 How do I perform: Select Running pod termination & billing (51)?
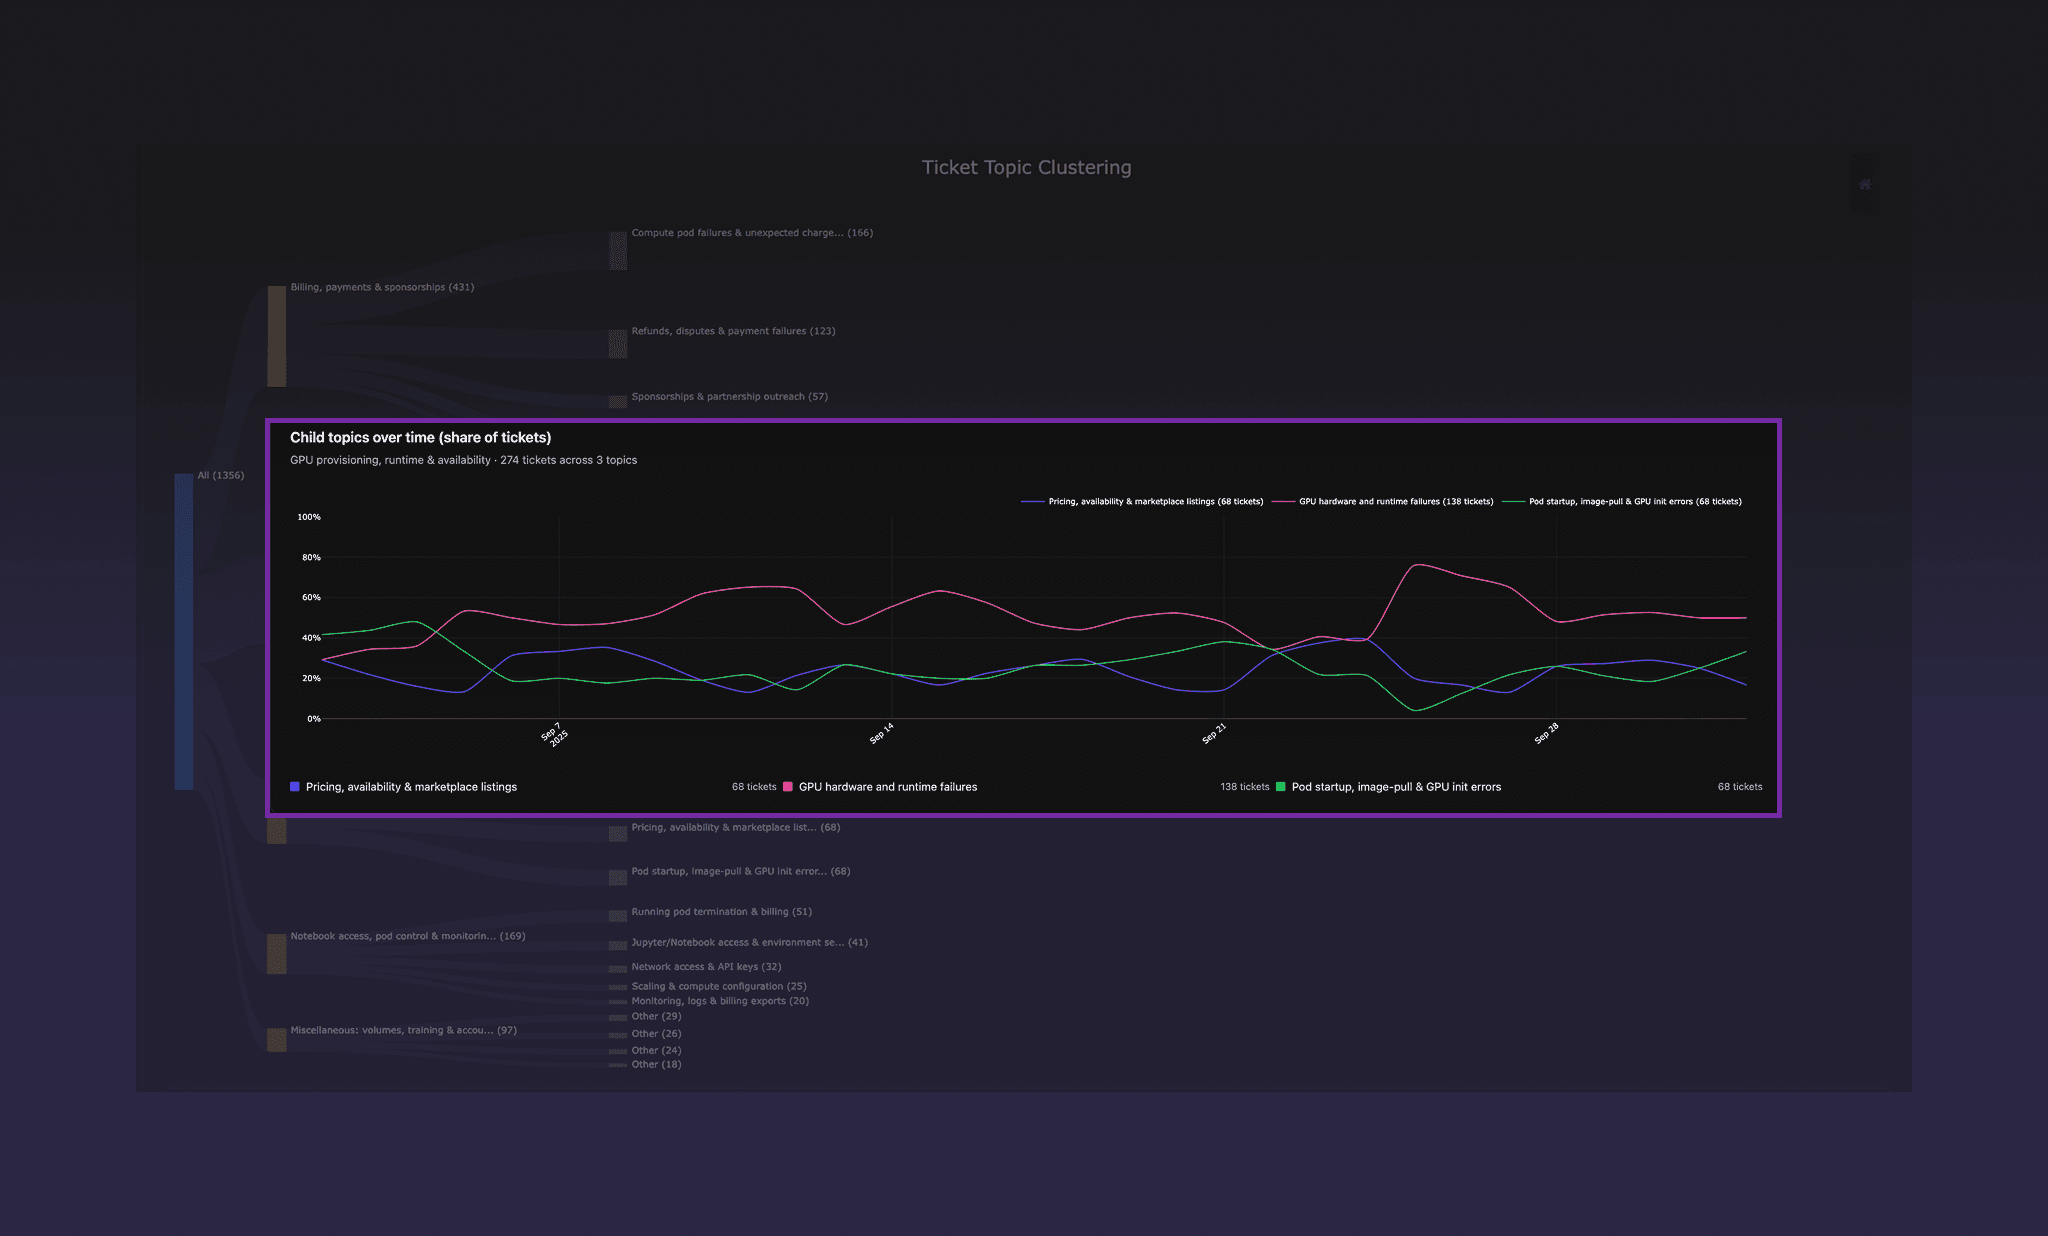pos(618,915)
